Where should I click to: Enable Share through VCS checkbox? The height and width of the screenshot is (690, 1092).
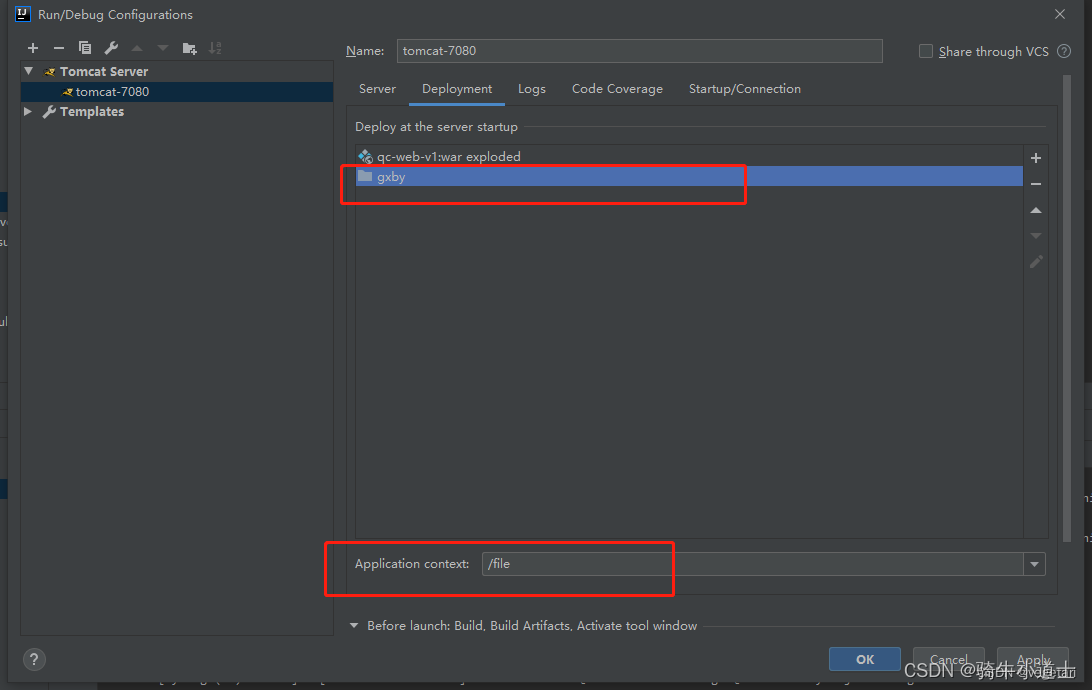[x=926, y=51]
